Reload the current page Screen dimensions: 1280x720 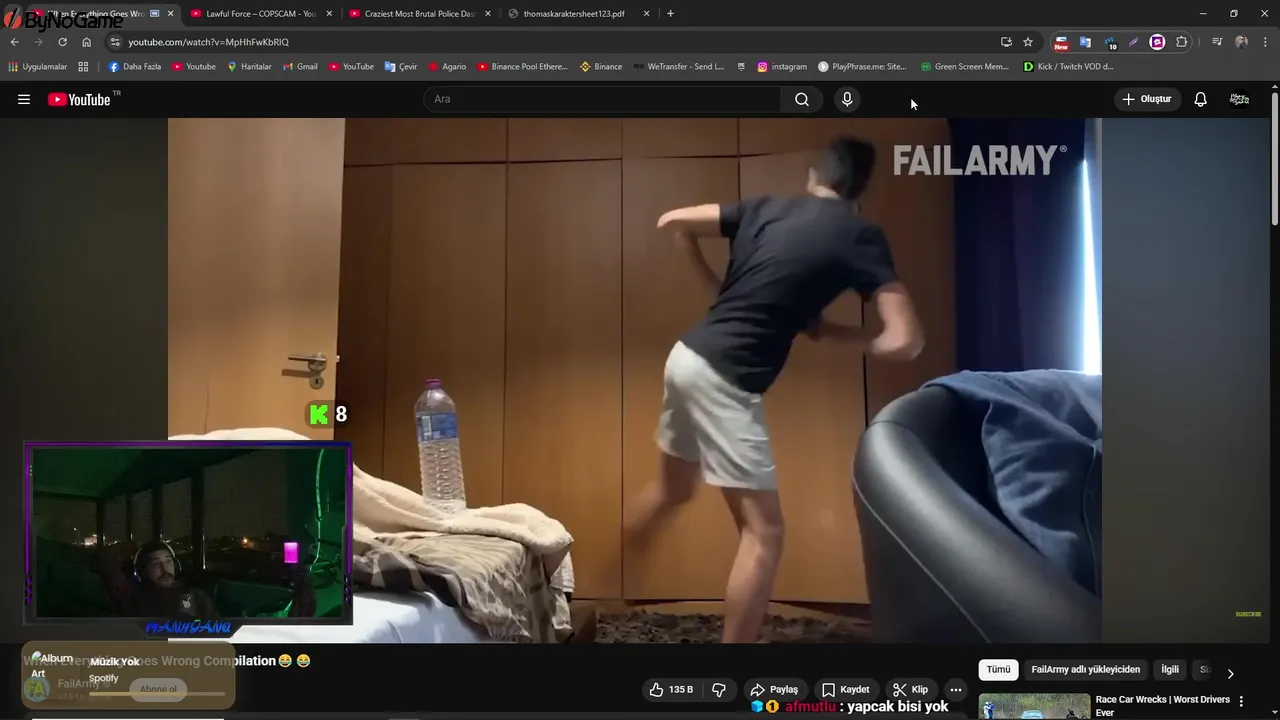click(x=62, y=42)
